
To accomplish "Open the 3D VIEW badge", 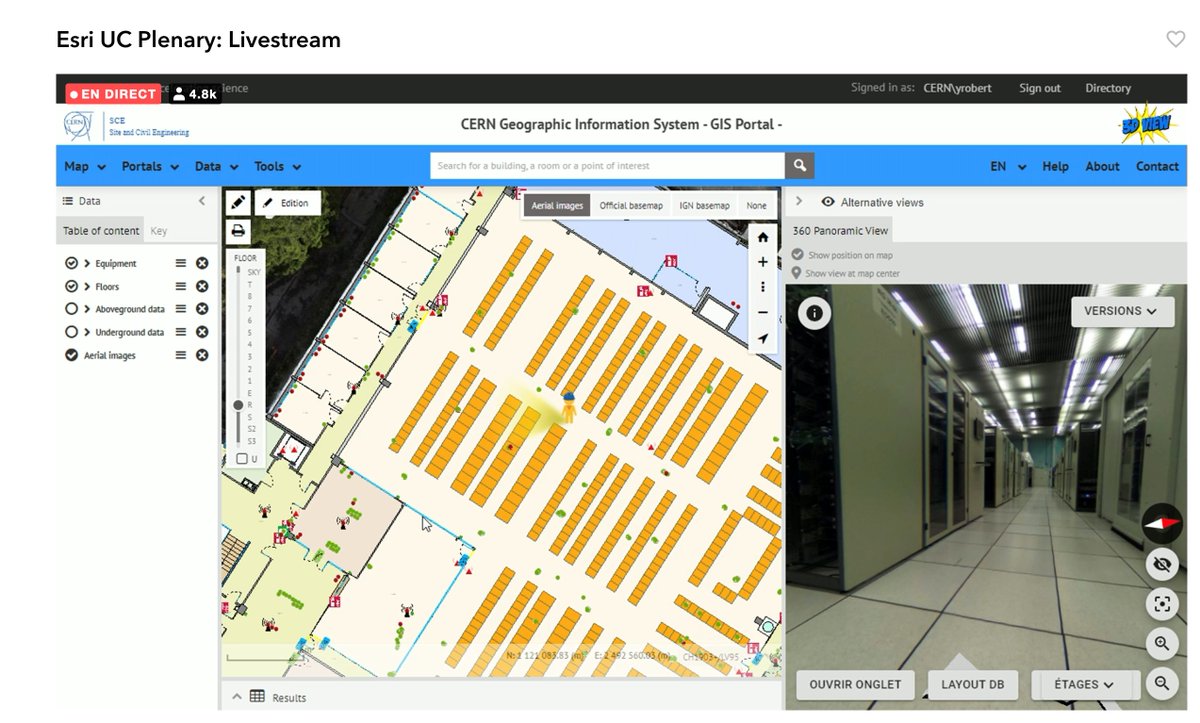I will click(x=1148, y=125).
